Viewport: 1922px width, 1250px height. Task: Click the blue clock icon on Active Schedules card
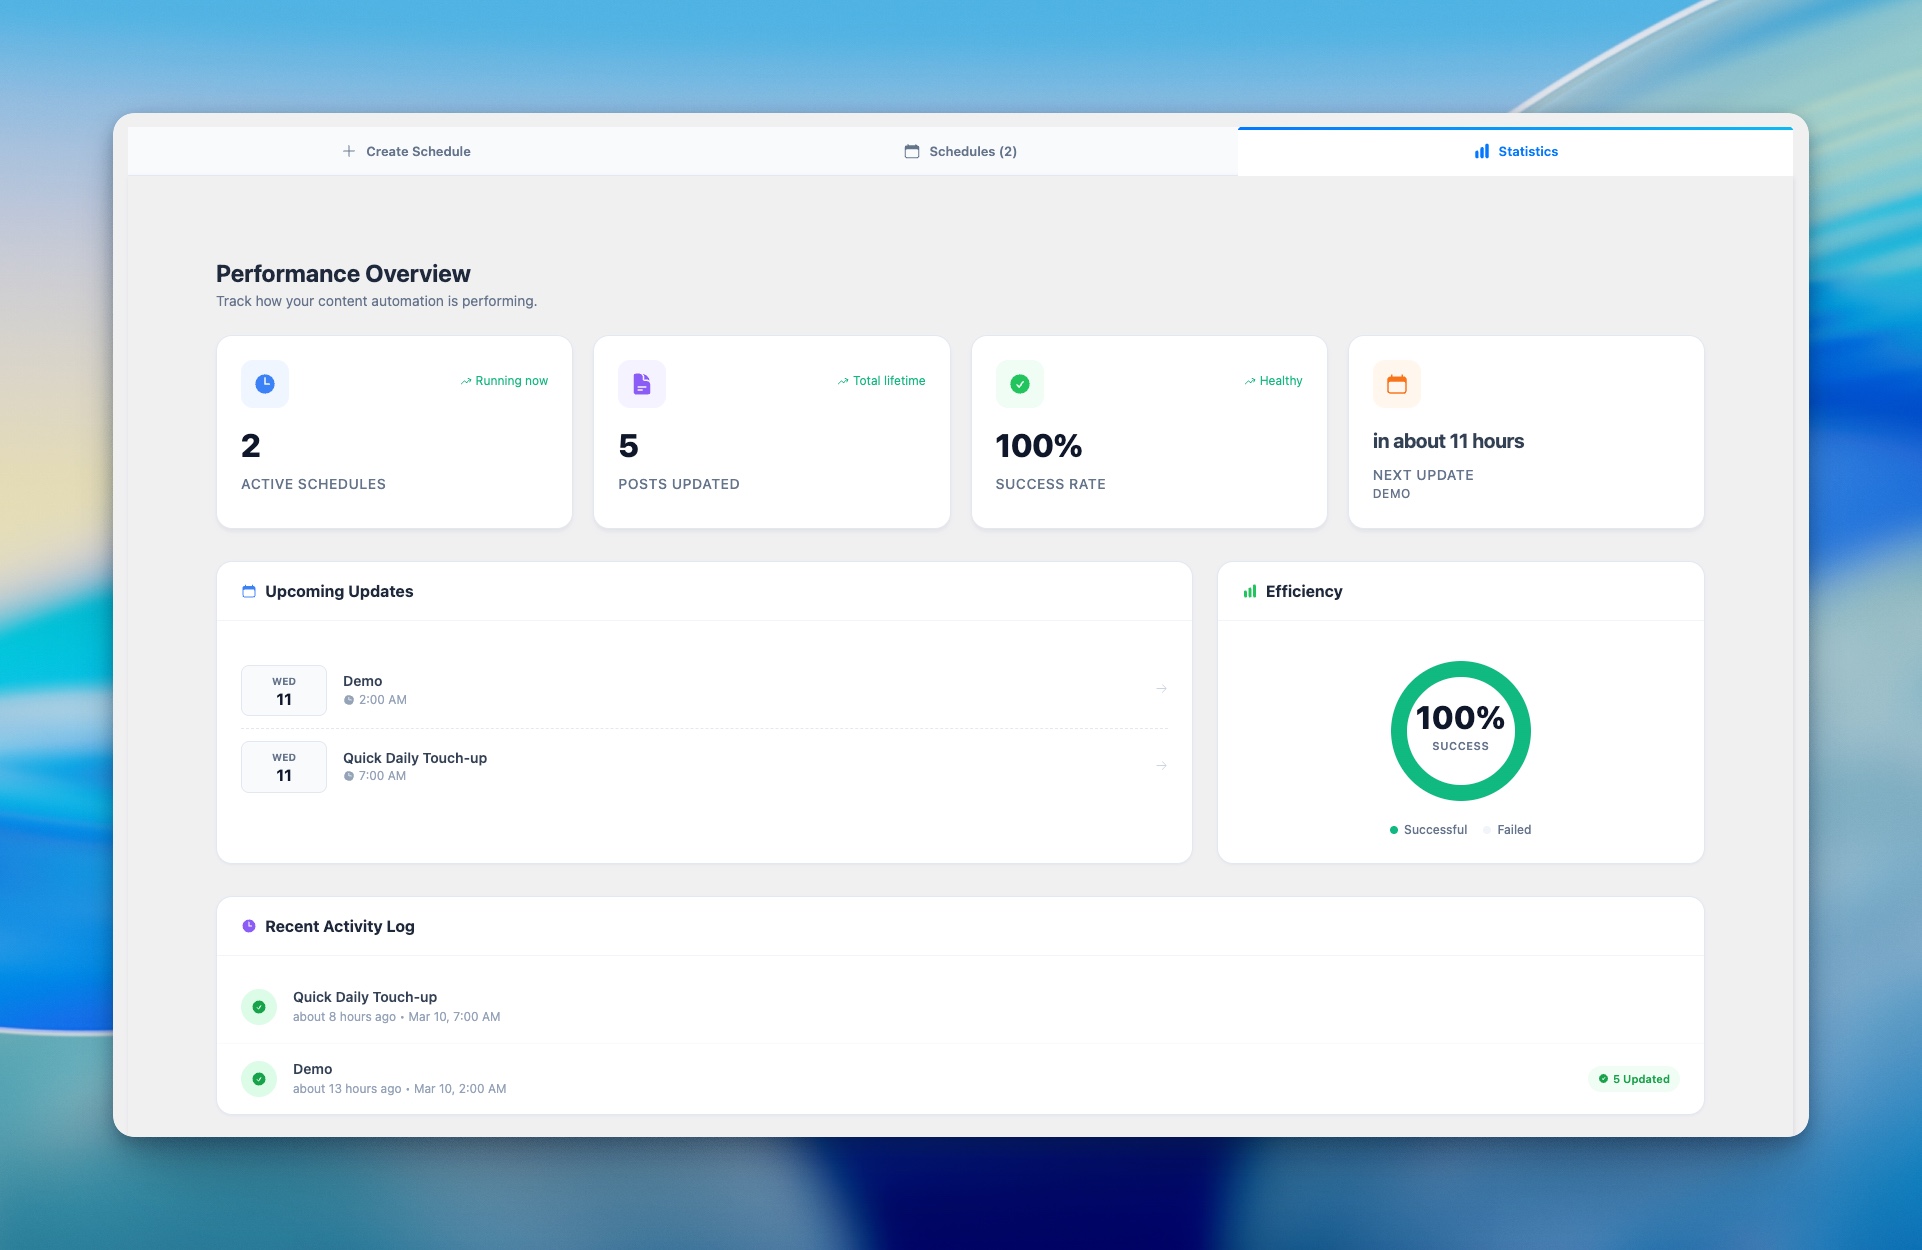click(265, 384)
